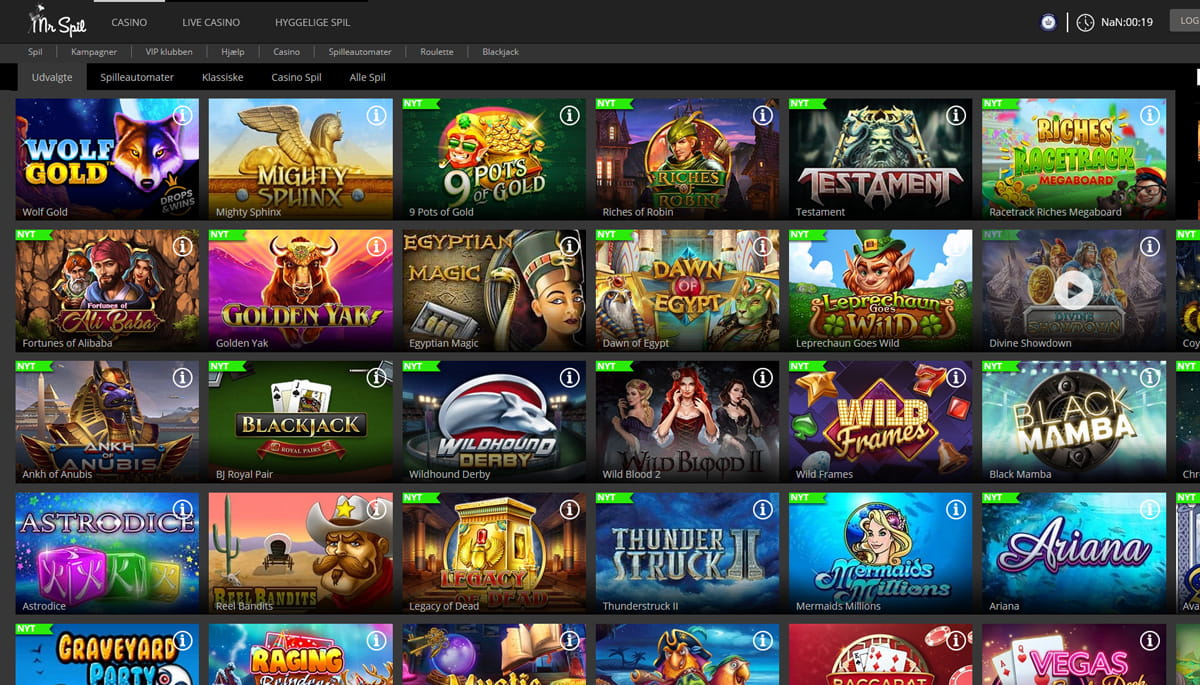The image size is (1200, 685).
Task: Click info icon on Racetrack Riches Megaboard
Action: coord(1149,116)
